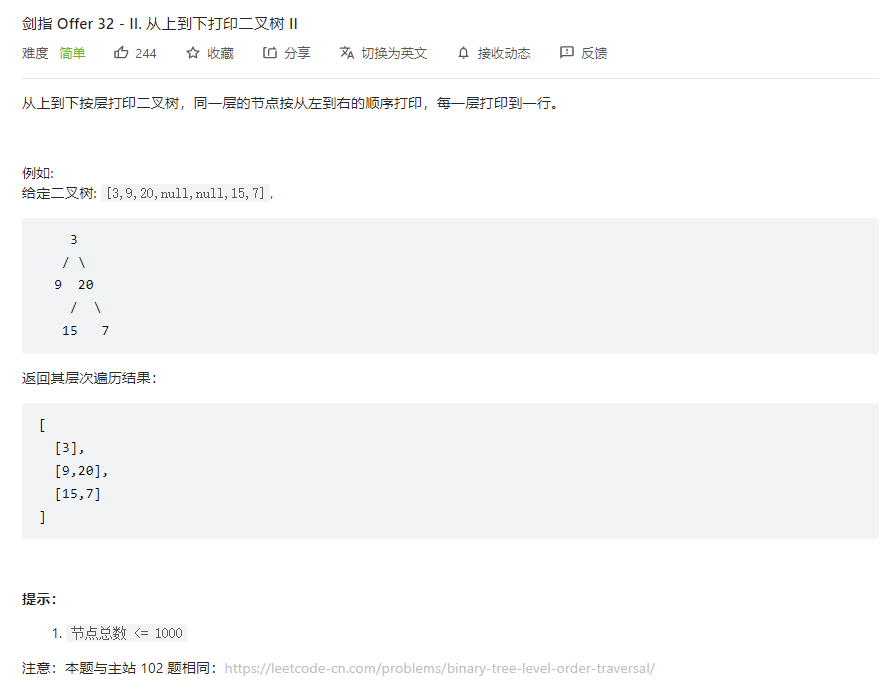Click the problem title 剑指 Offer 32 - II
Screen dimensions: 895x698
(x=160, y=24)
